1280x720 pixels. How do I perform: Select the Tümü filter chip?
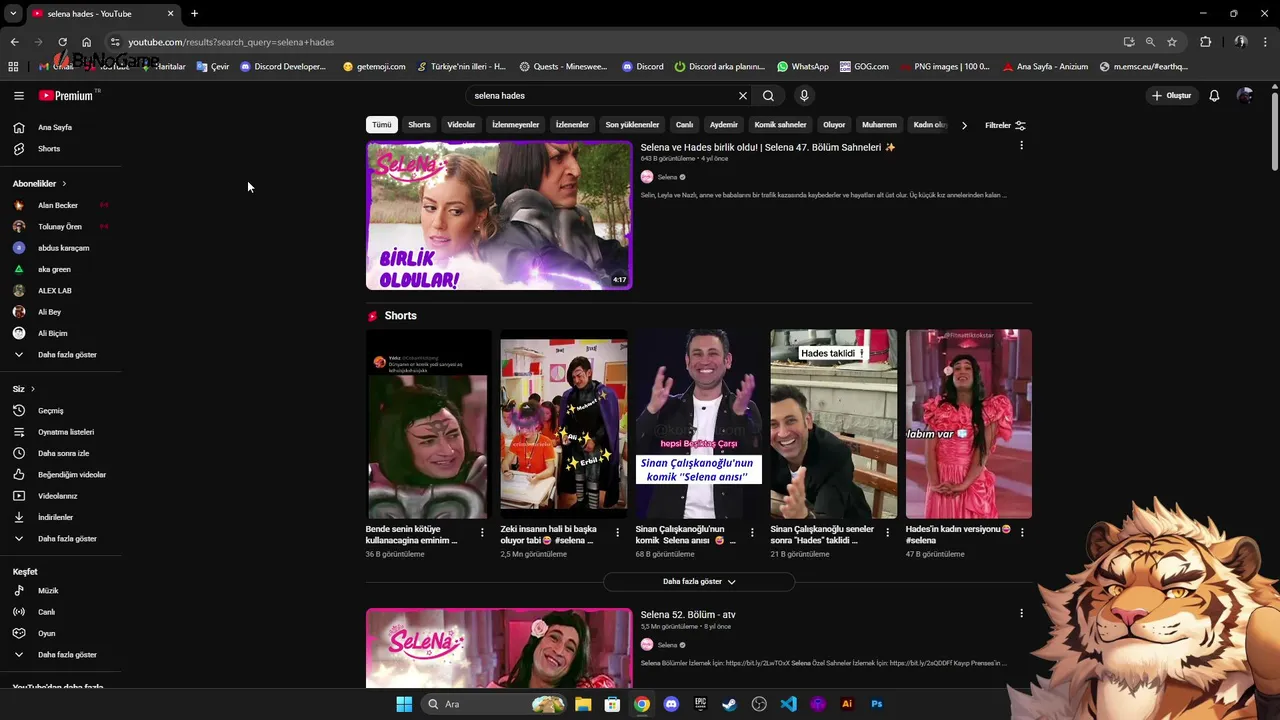coord(382,125)
